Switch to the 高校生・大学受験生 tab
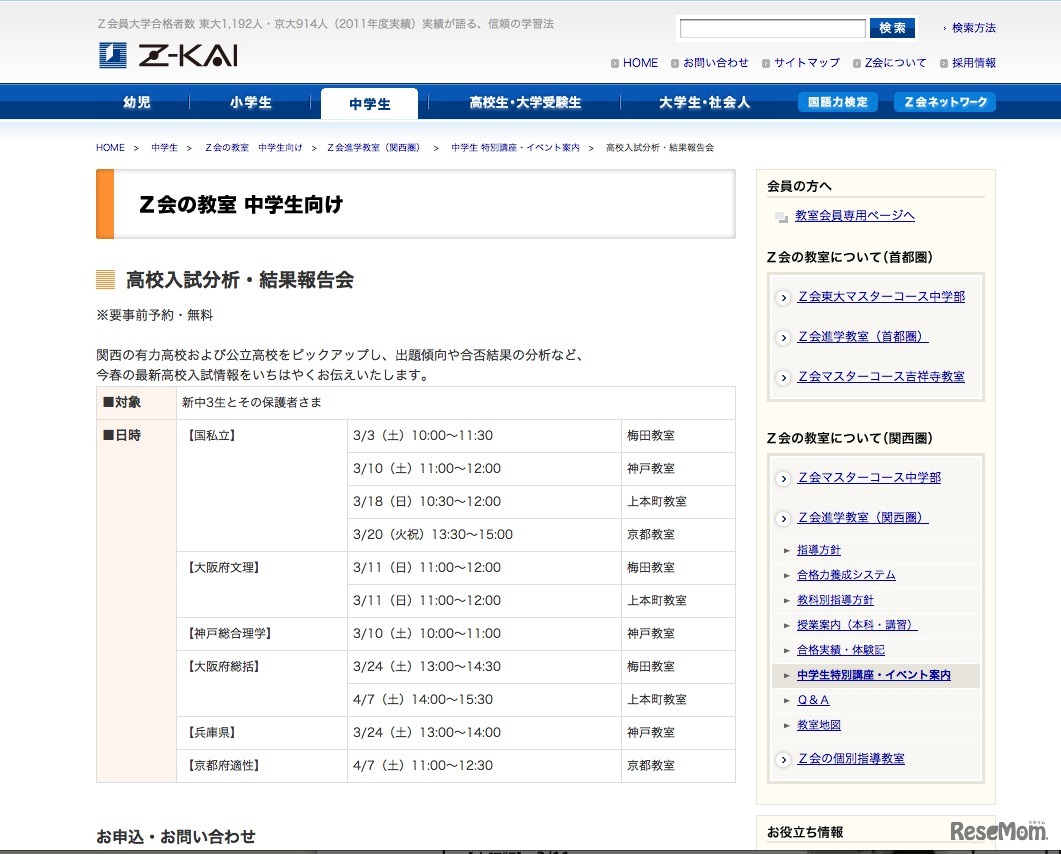The height and width of the screenshot is (854, 1061). tap(525, 102)
